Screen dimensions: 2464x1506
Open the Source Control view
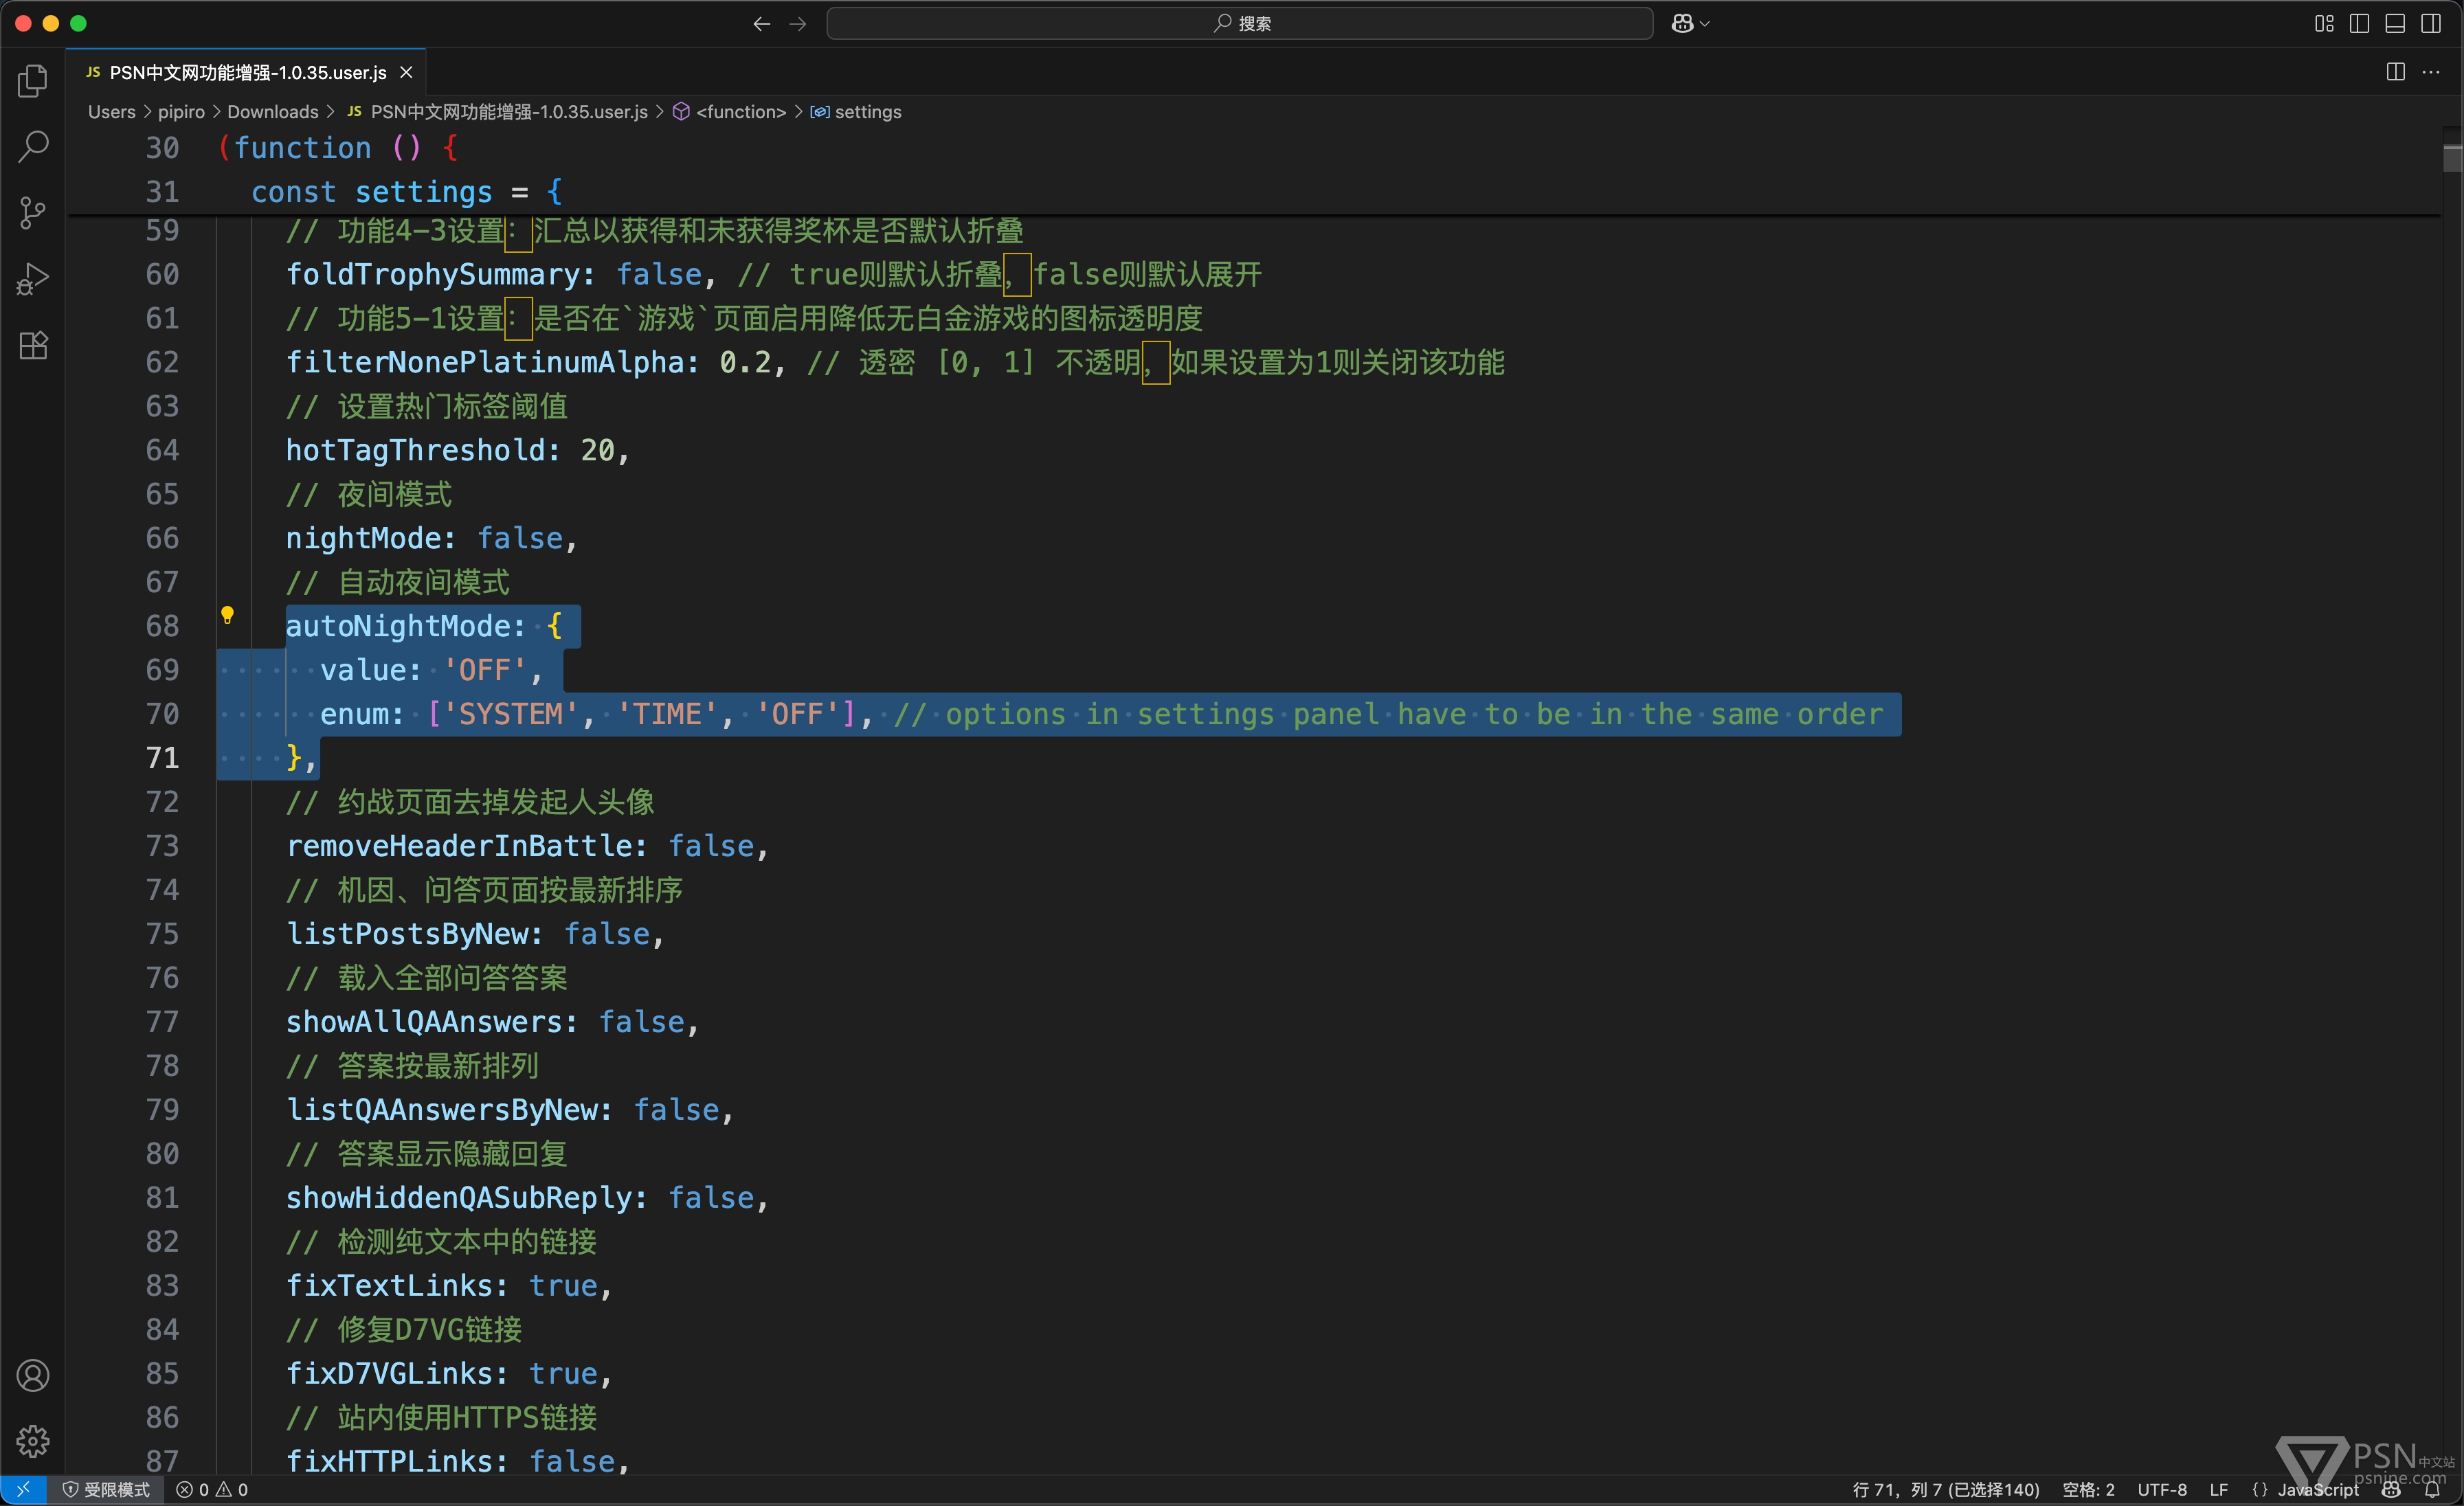[x=33, y=212]
